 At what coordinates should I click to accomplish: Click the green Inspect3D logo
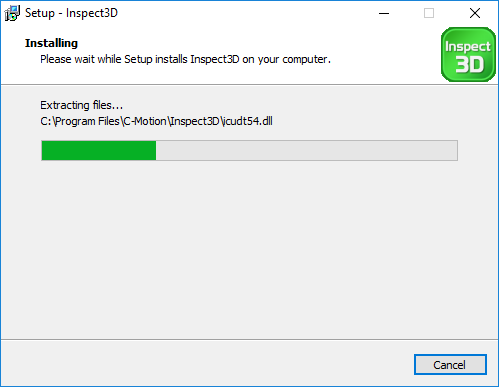(x=468, y=54)
